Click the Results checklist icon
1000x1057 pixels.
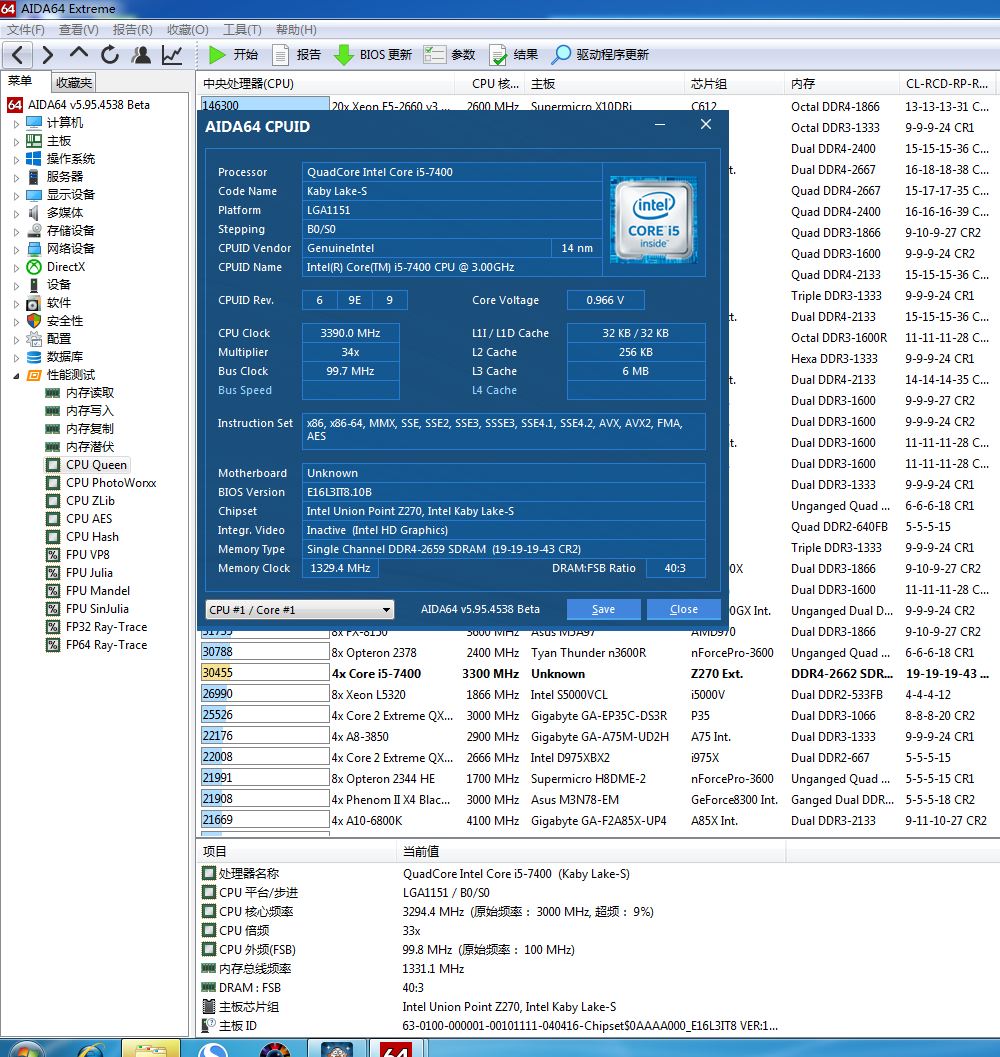click(497, 55)
